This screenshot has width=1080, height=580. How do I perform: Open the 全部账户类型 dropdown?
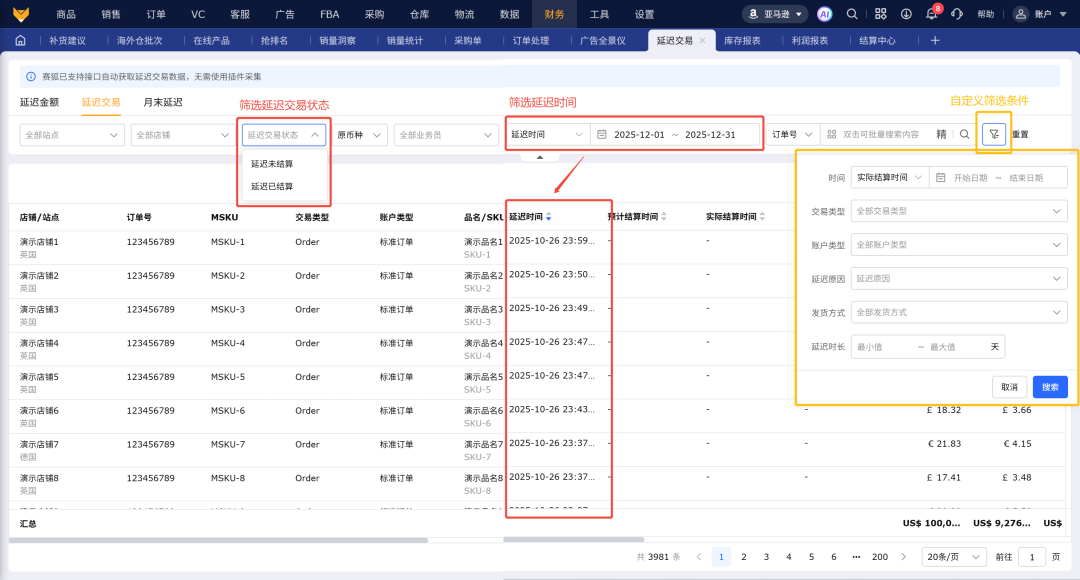coord(959,245)
